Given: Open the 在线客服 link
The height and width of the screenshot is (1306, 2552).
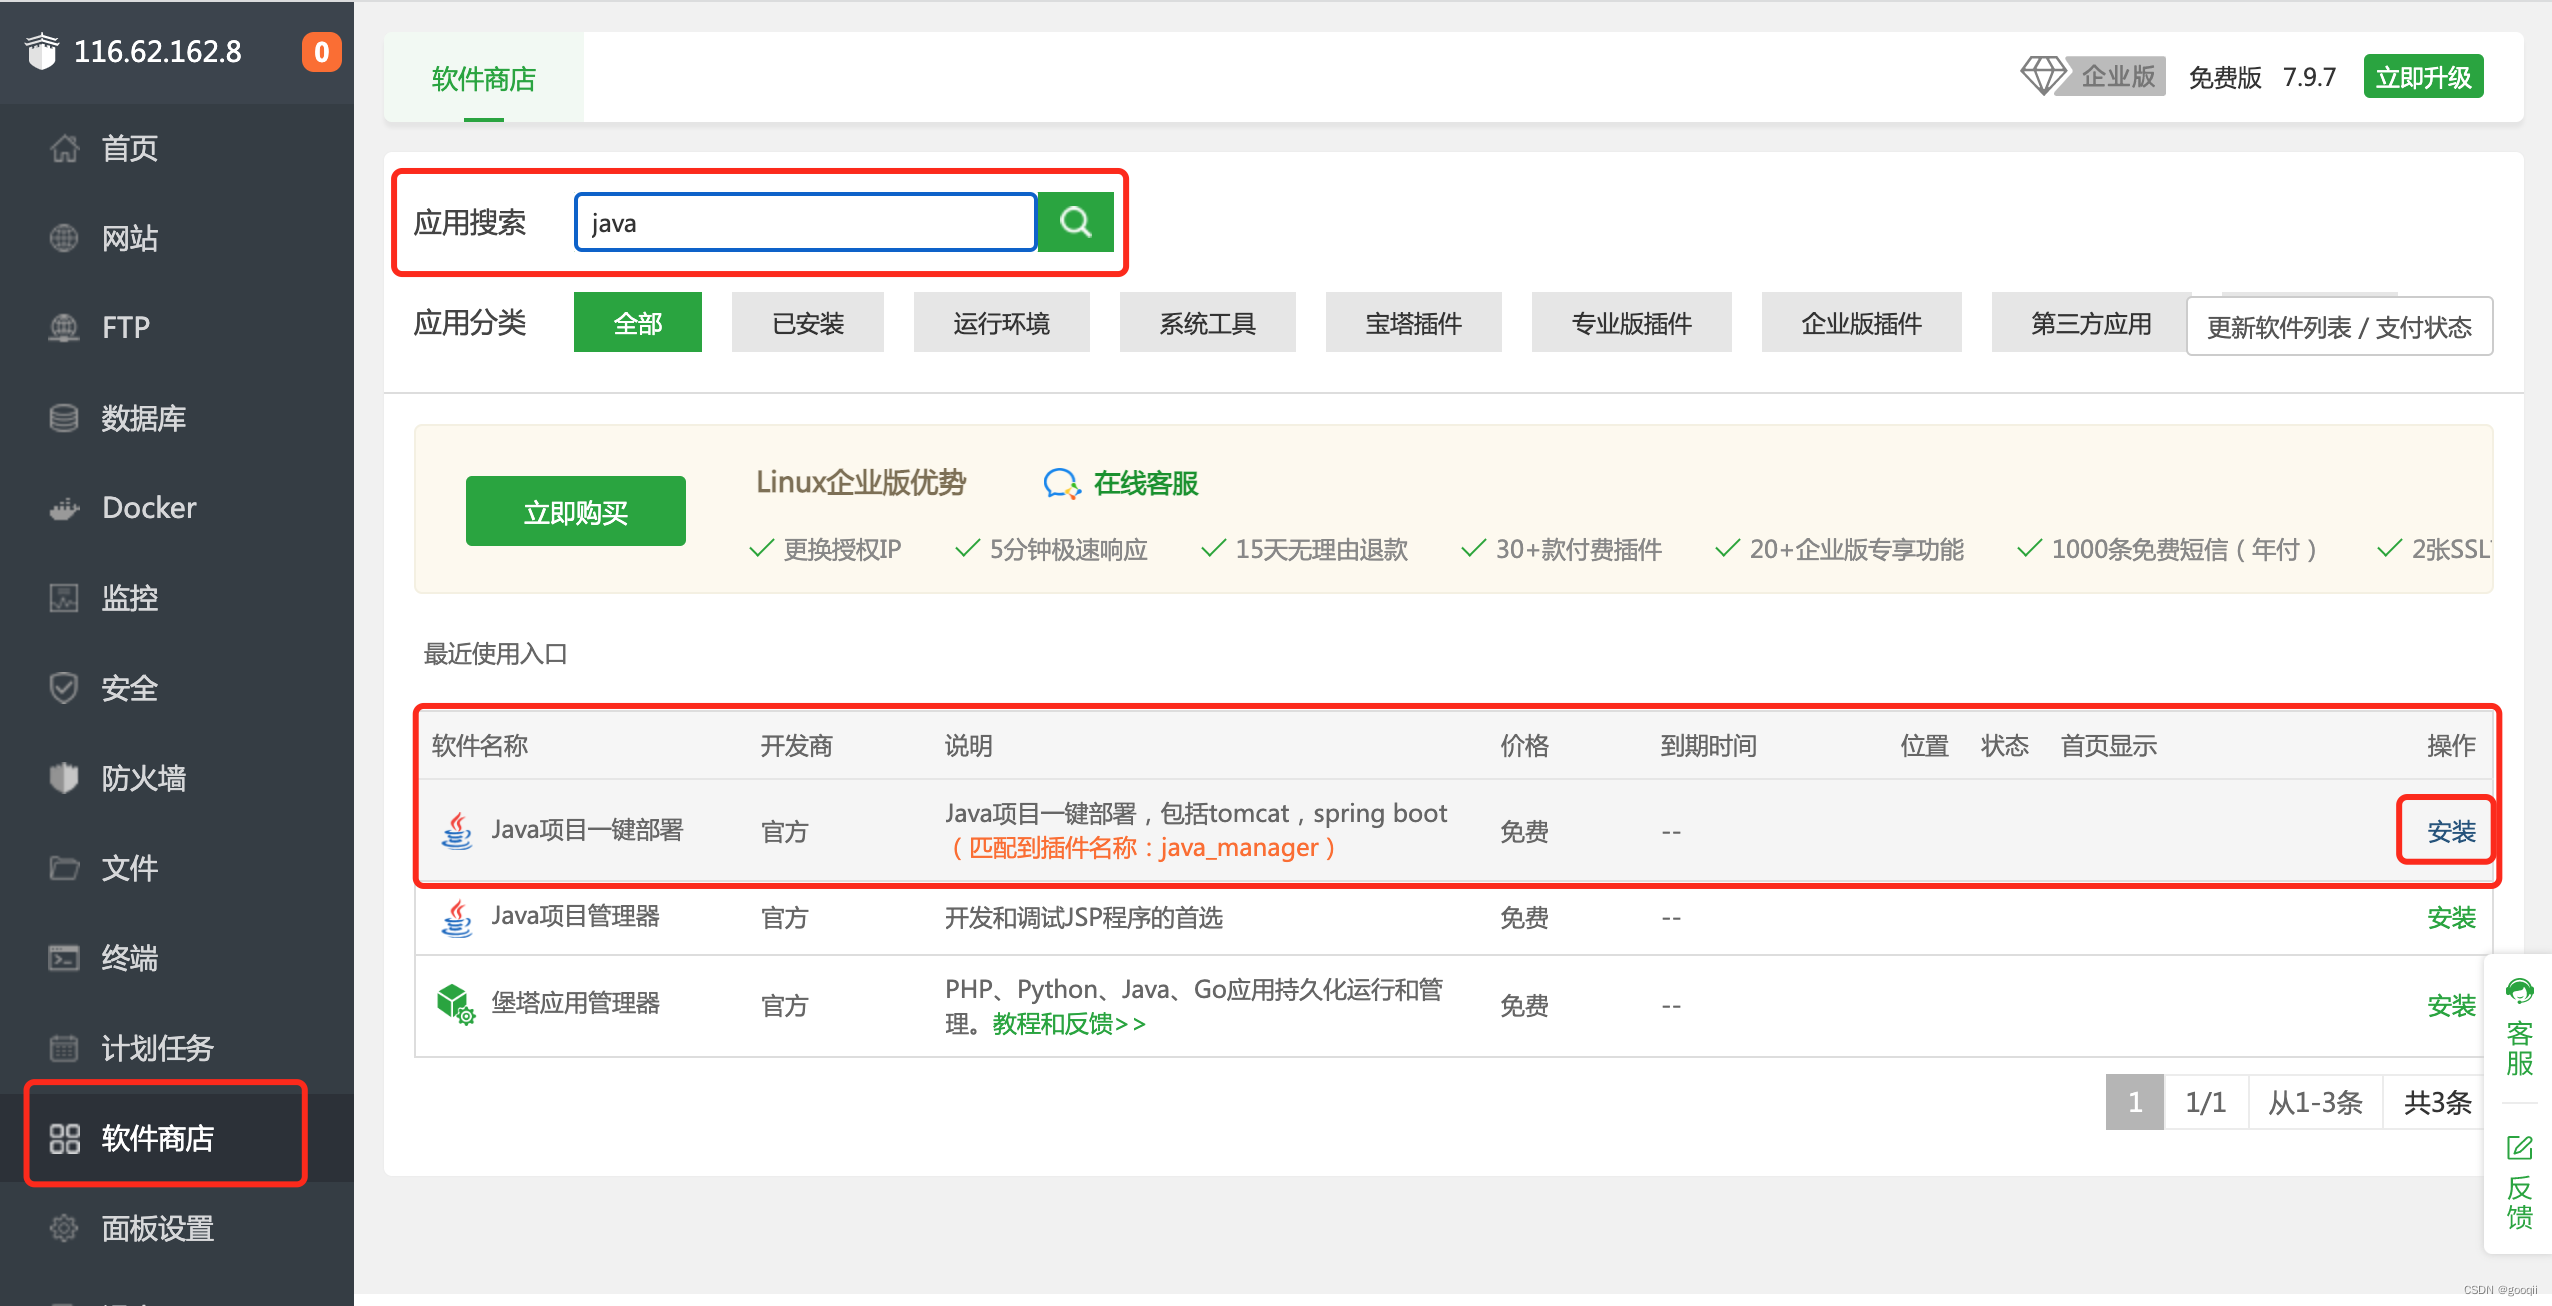Looking at the screenshot, I should click(x=1146, y=483).
